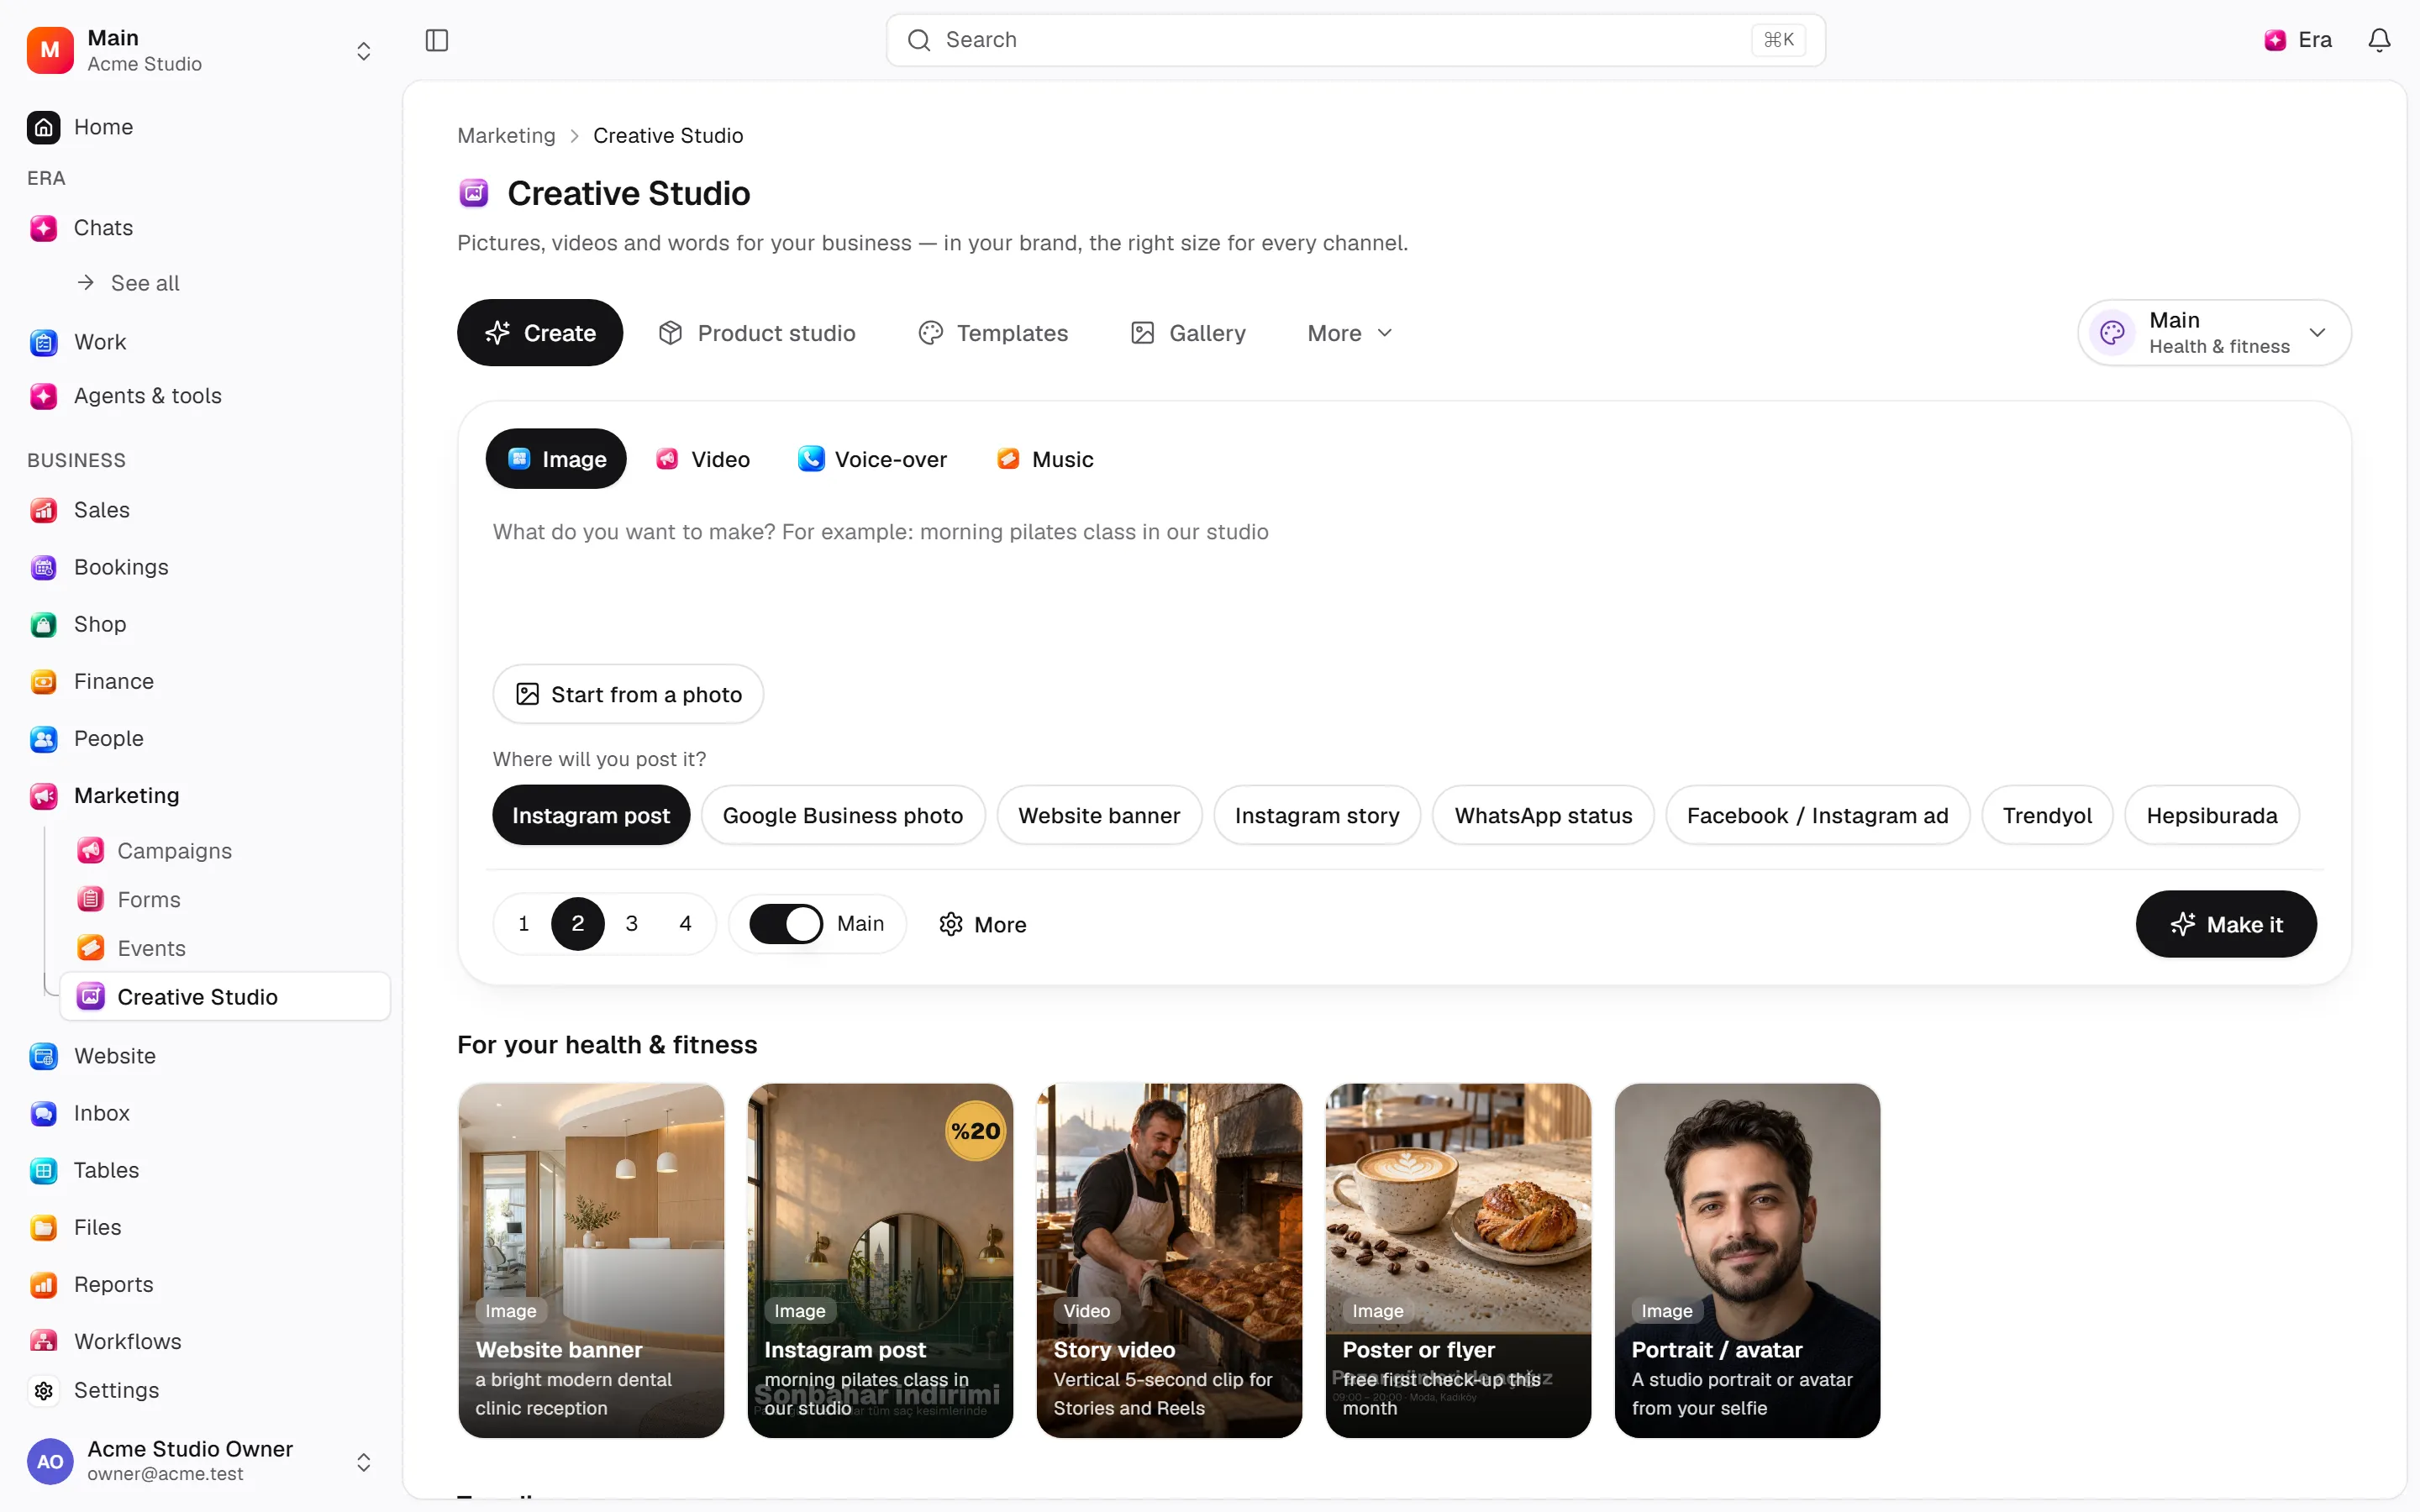
Task: Open Settings gear in sidebar
Action: pyautogui.click(x=44, y=1390)
